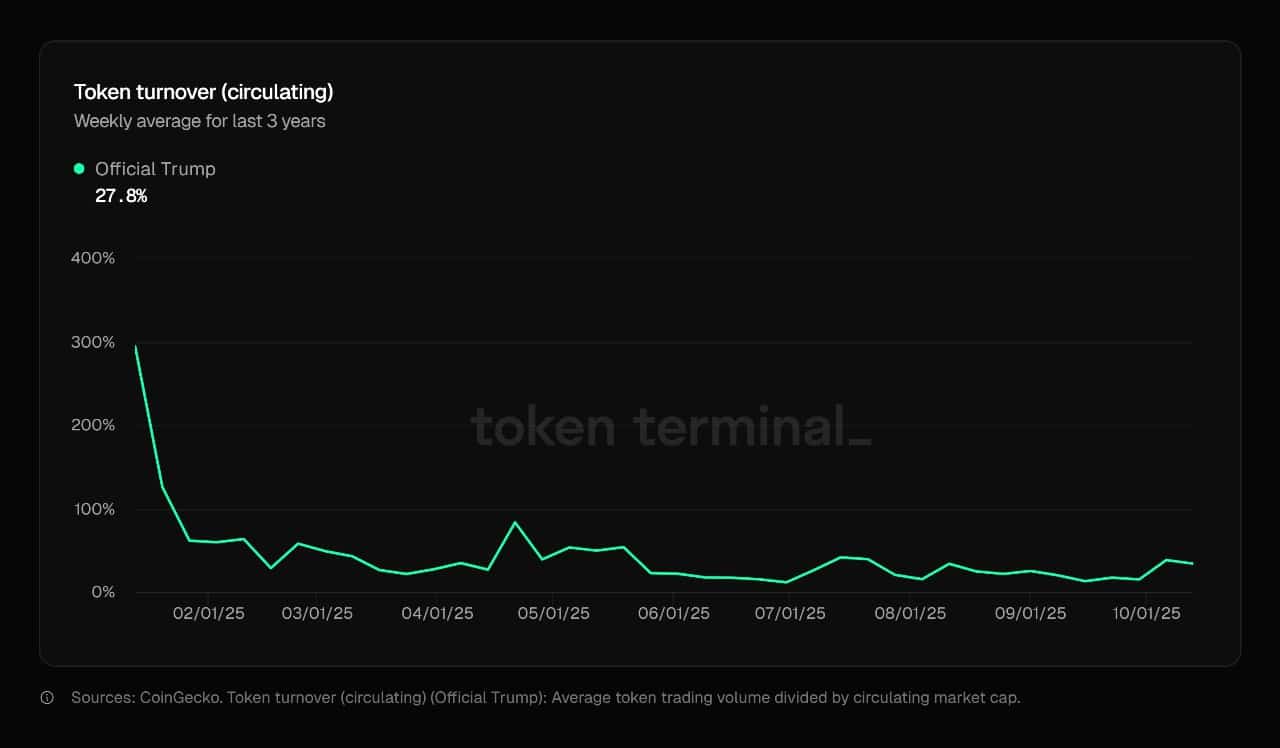The image size is (1280, 748).
Task: Select the 07/01/25 date axis marker
Action: tap(789, 613)
